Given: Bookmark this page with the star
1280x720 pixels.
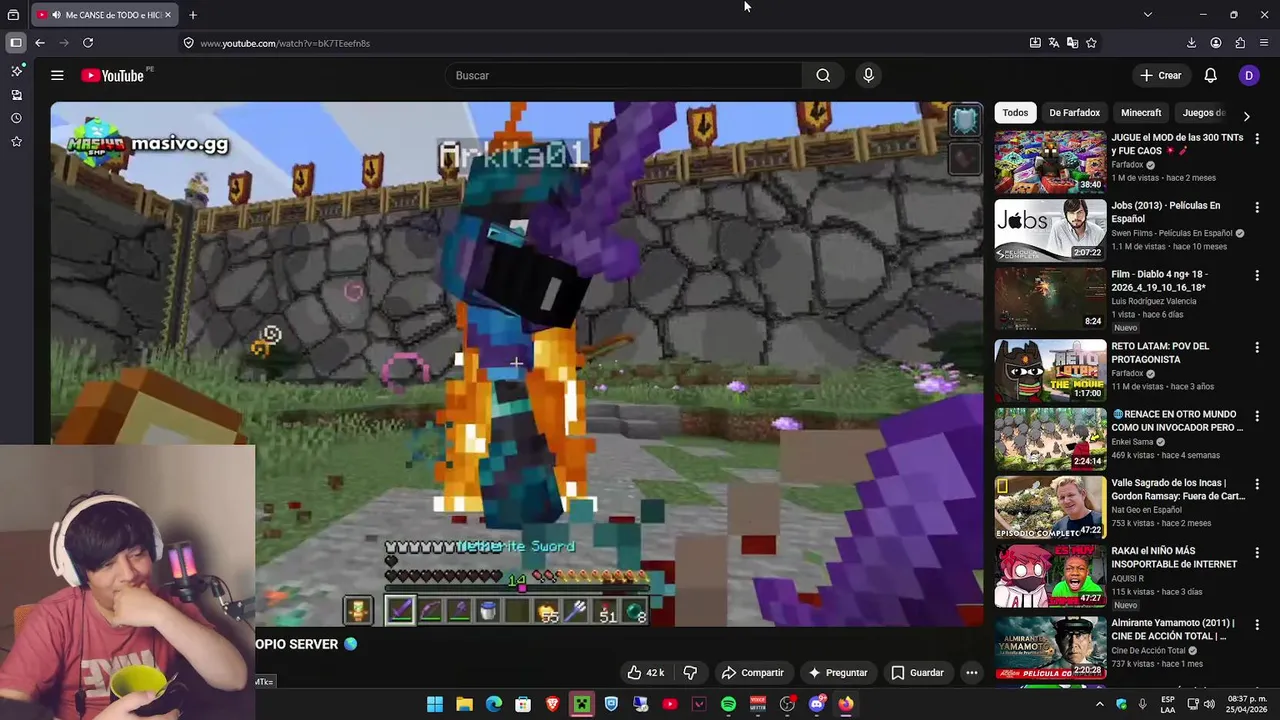Looking at the screenshot, I should tap(1091, 43).
